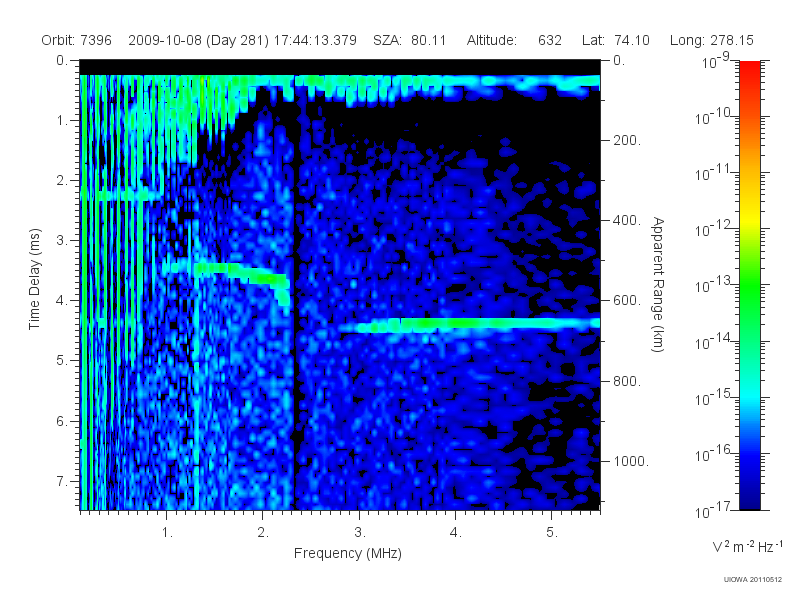Click the '1.' tick on the frequency axis
The width and height of the screenshot is (800, 600).
click(x=167, y=533)
